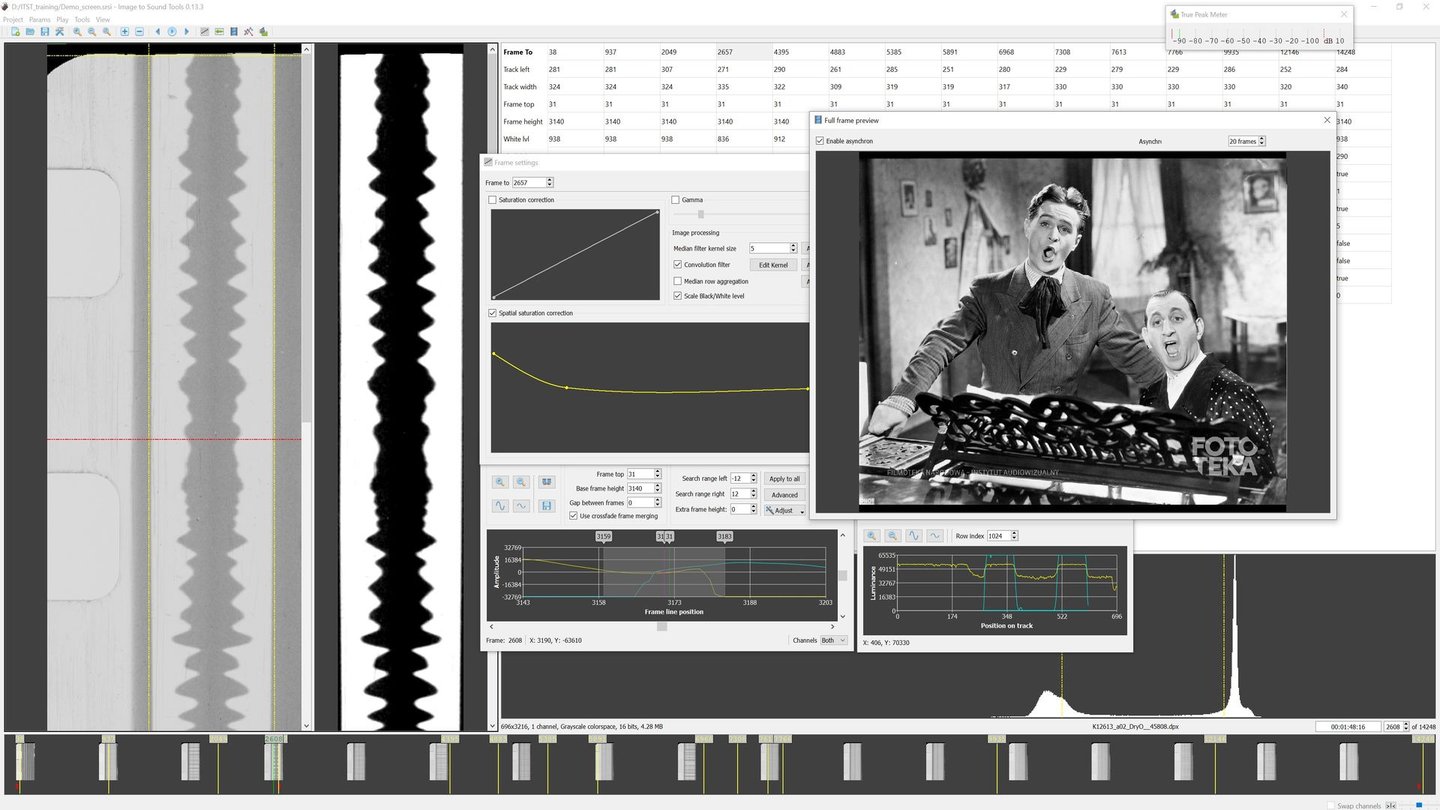
Task: Click the Open project folder icon
Action: coord(30,32)
